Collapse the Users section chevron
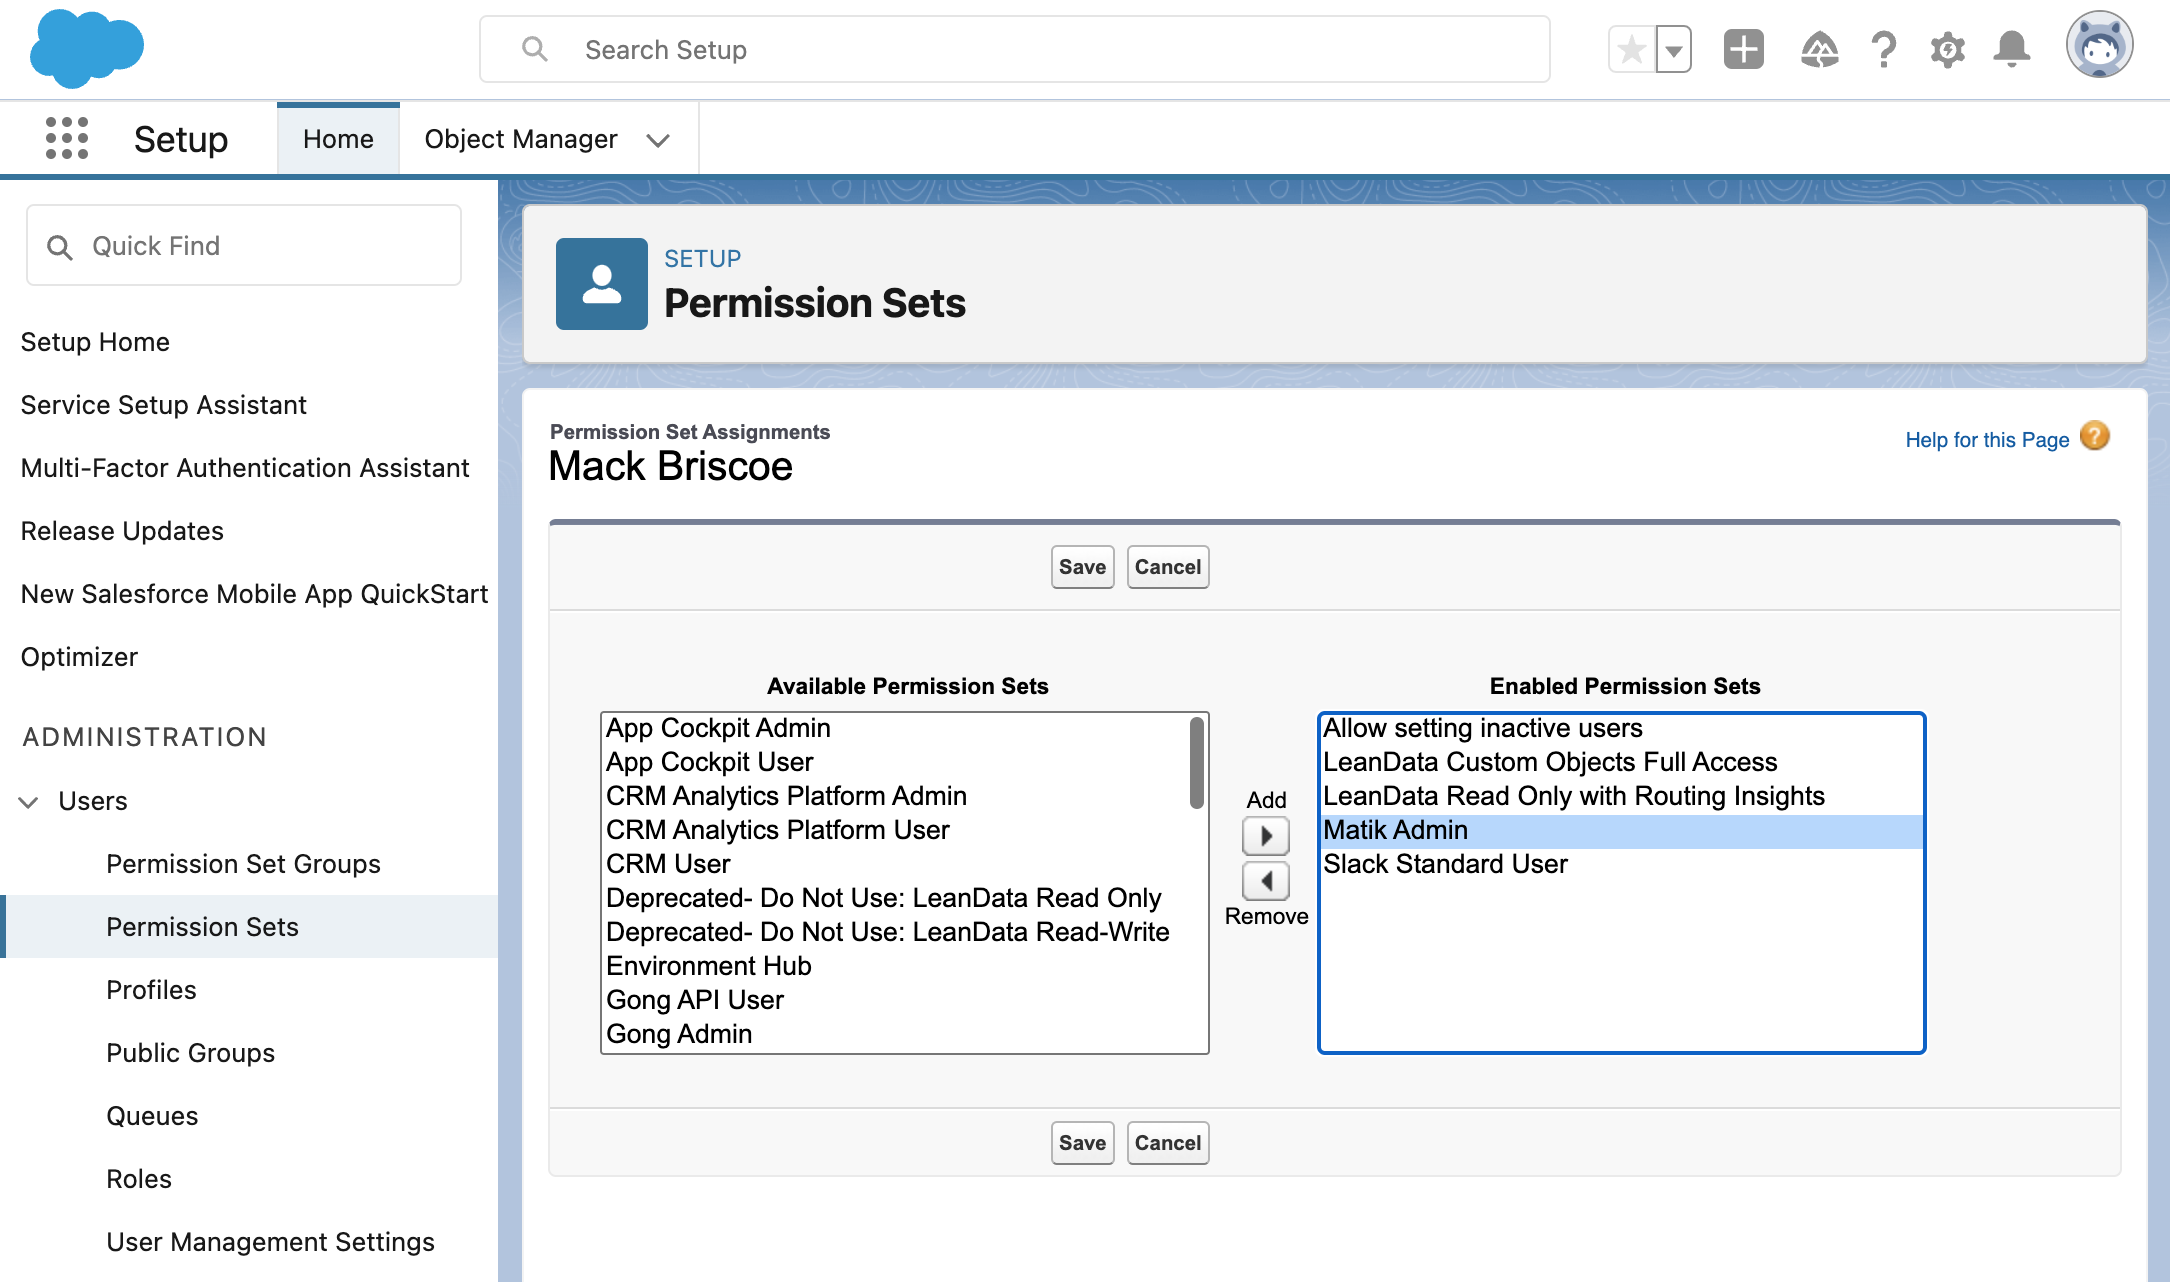Image resolution: width=2170 pixels, height=1282 pixels. (x=29, y=802)
